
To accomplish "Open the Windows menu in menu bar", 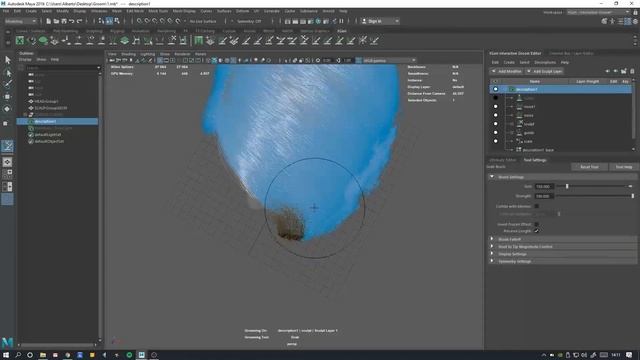I will [x=99, y=11].
